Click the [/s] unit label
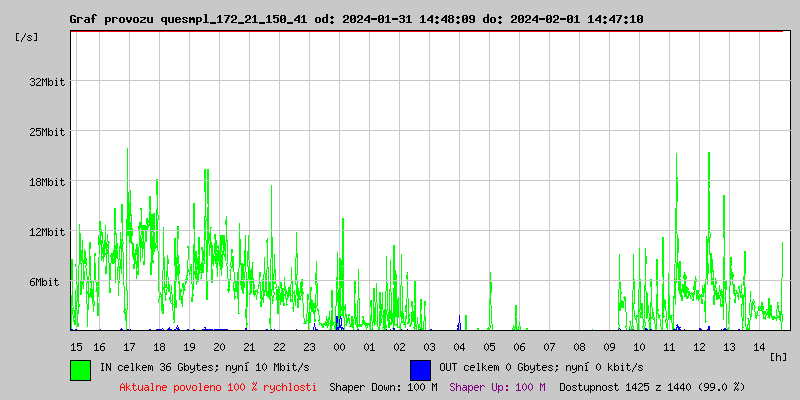Screen dimensions: 800x400 [28, 37]
